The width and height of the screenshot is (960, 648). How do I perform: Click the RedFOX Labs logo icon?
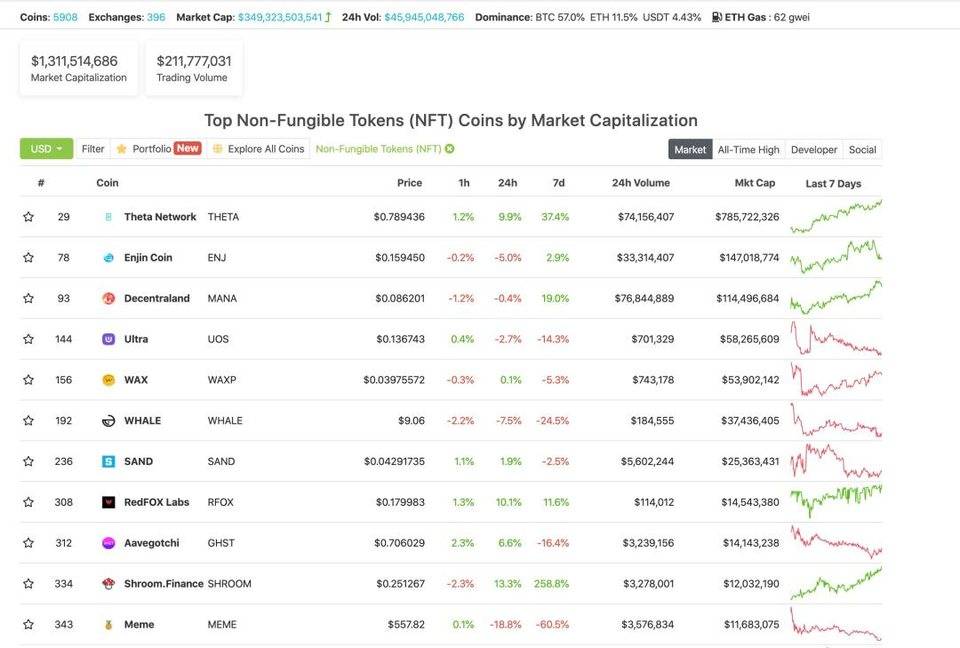108,502
